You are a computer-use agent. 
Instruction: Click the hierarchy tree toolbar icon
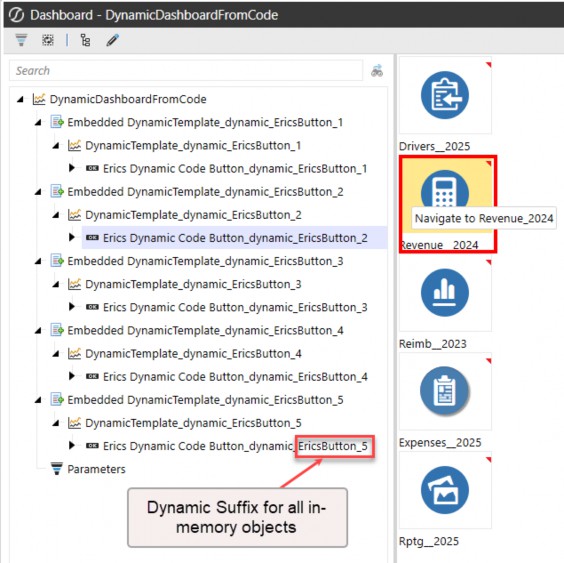click(85, 40)
